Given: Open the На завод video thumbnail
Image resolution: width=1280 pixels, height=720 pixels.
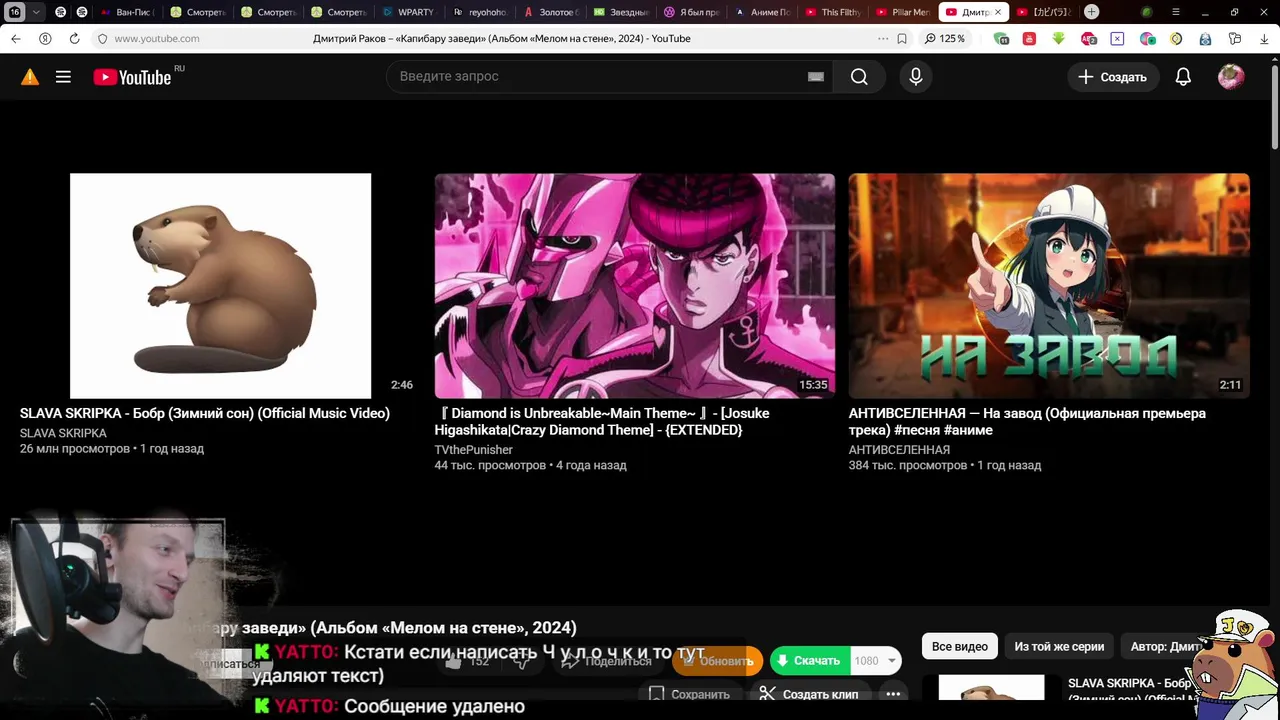Looking at the screenshot, I should 1049,286.
